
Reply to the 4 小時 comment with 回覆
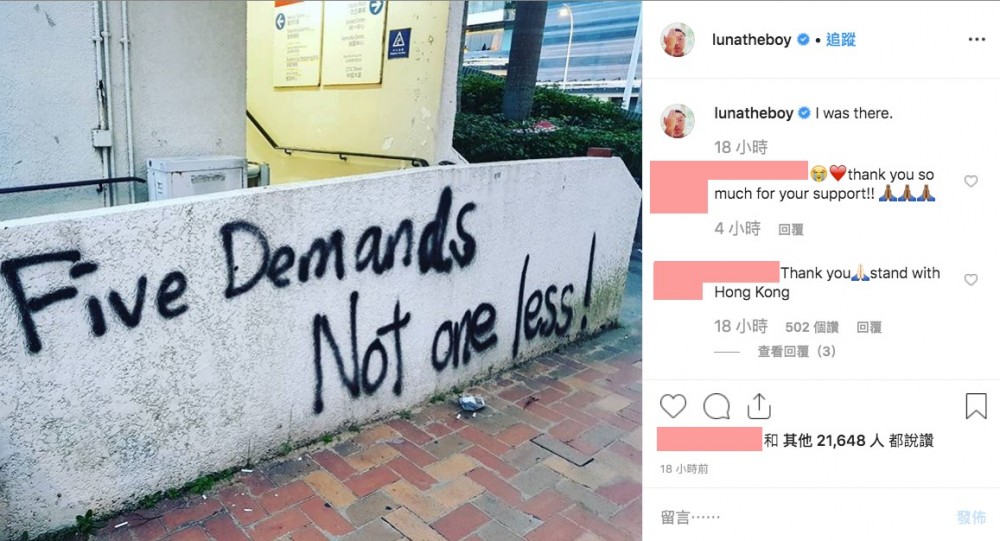(x=791, y=230)
